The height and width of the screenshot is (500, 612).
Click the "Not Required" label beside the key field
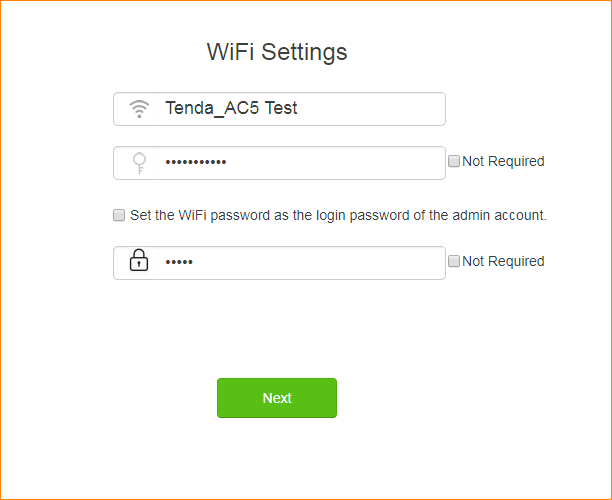[x=503, y=161]
